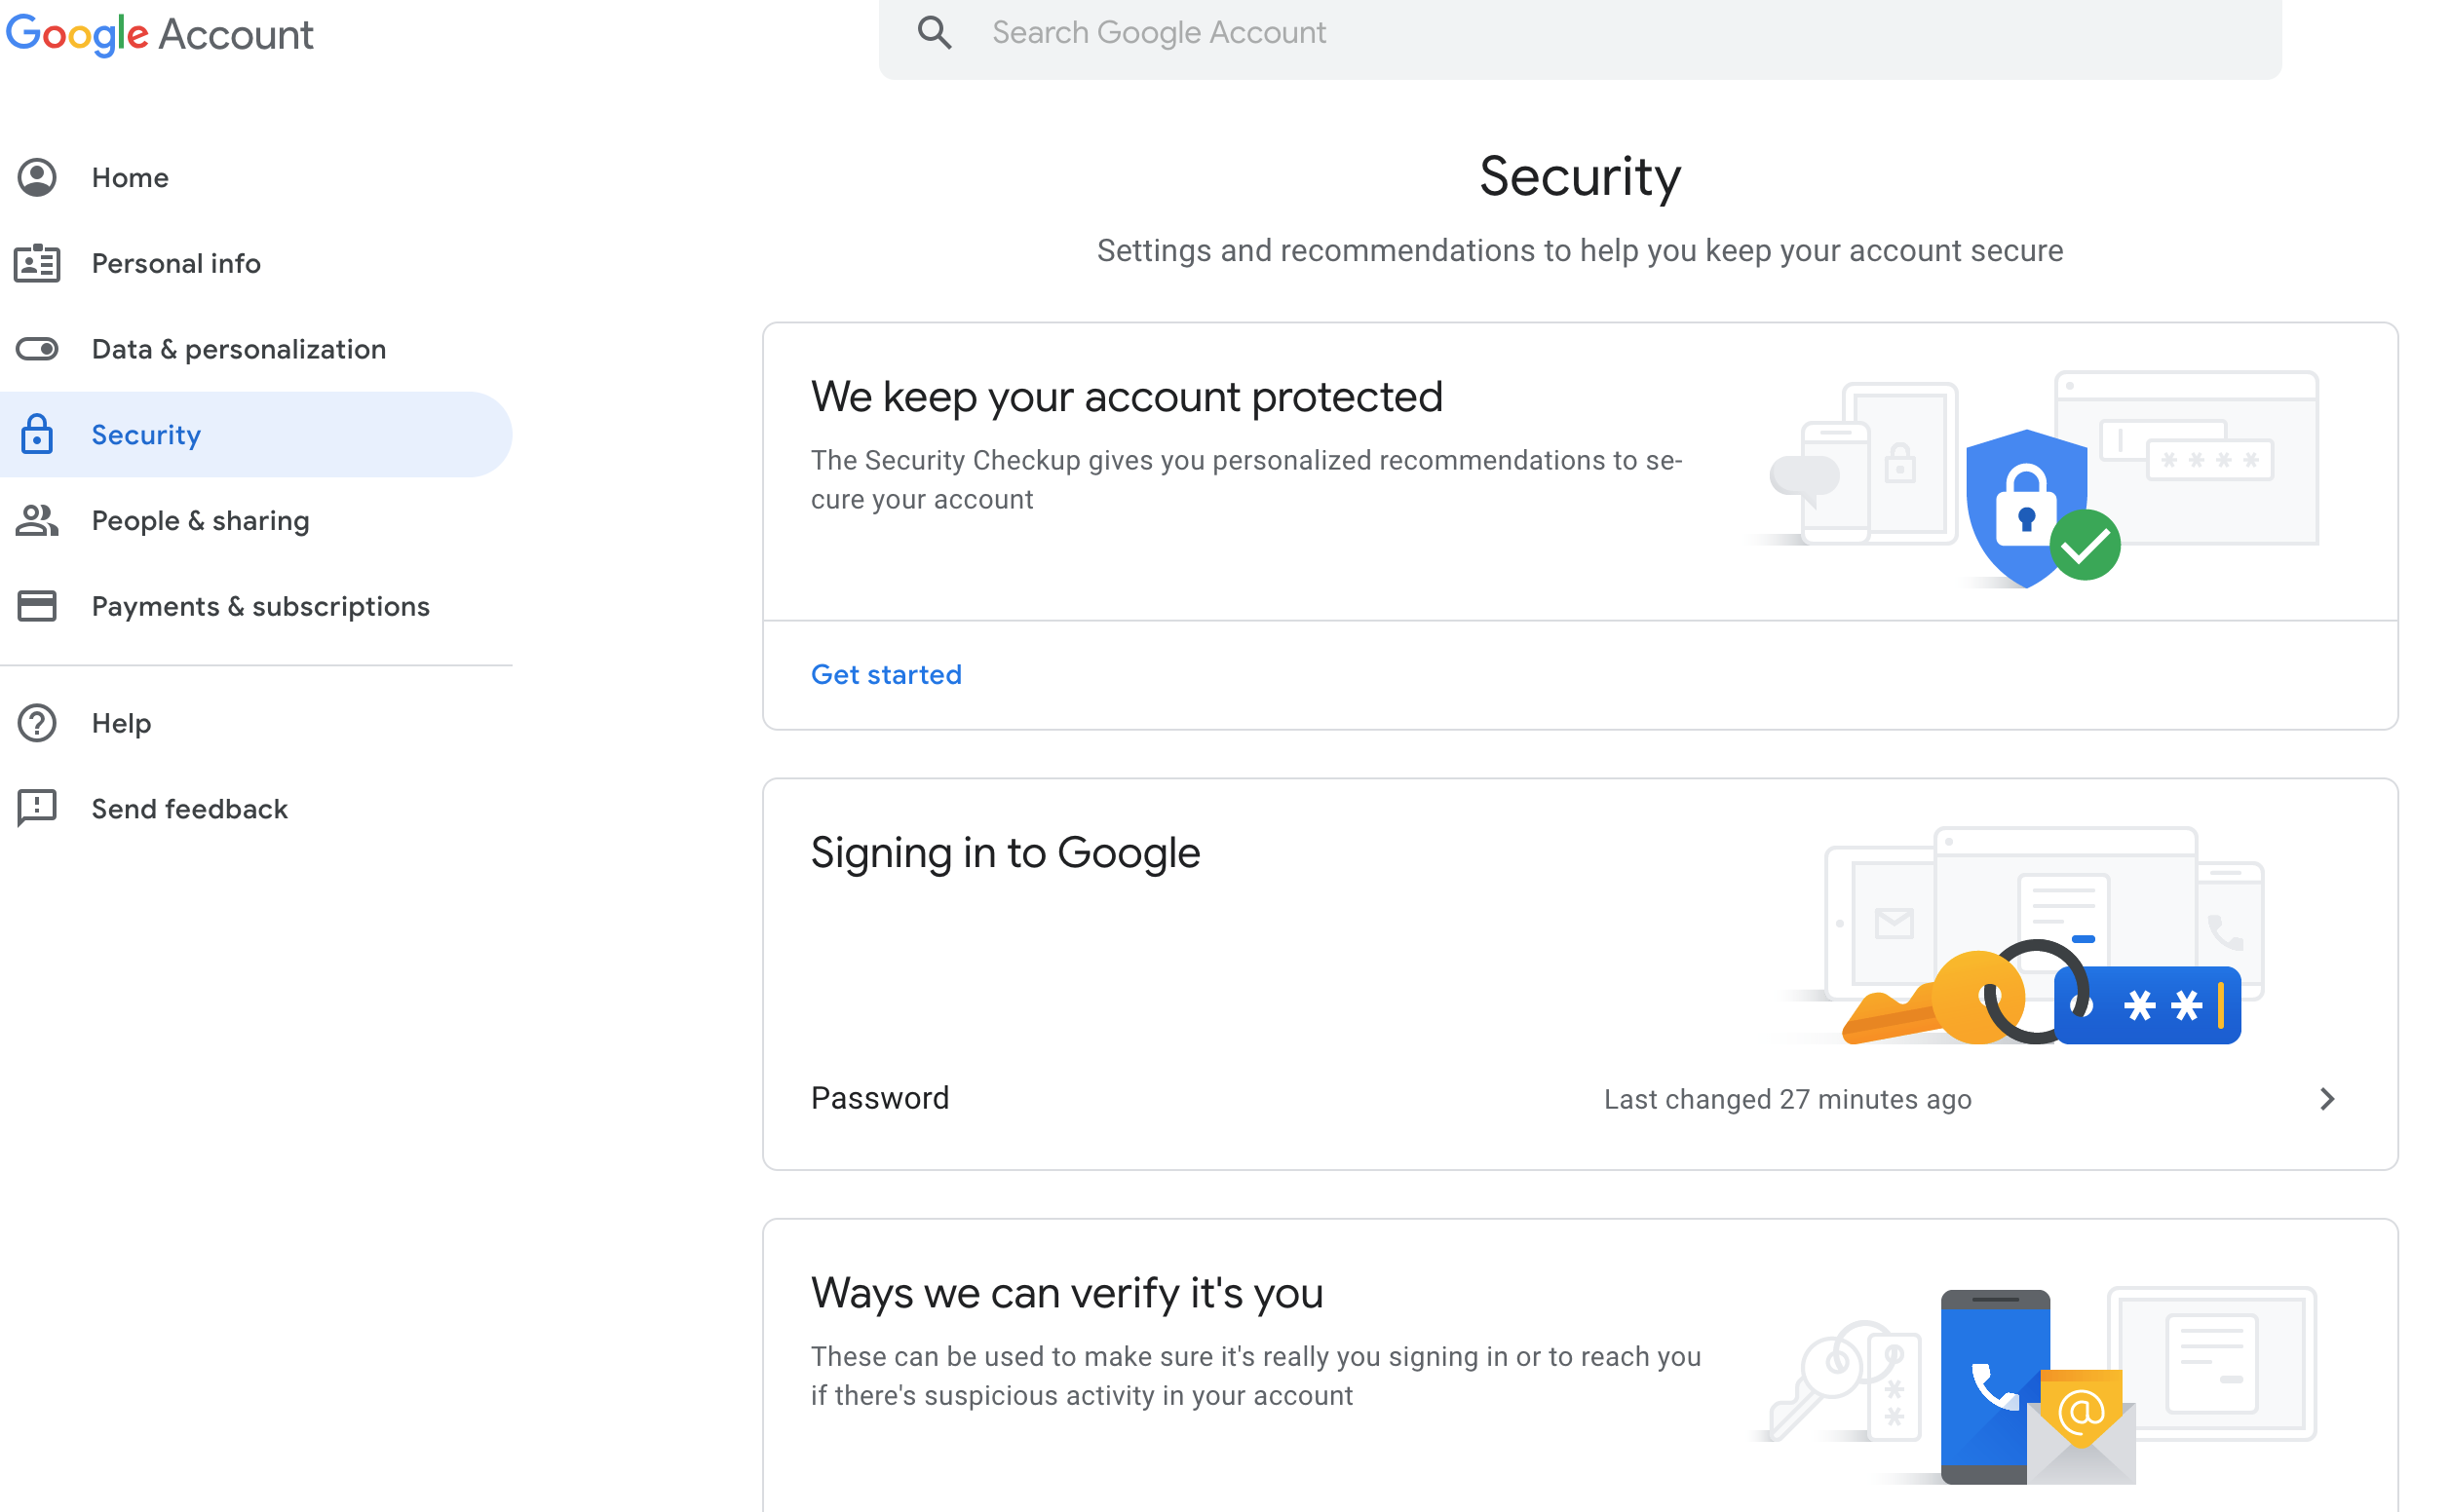Screen dimensions: 2450x1512
Task: Switch to the Security section
Action: (146, 434)
